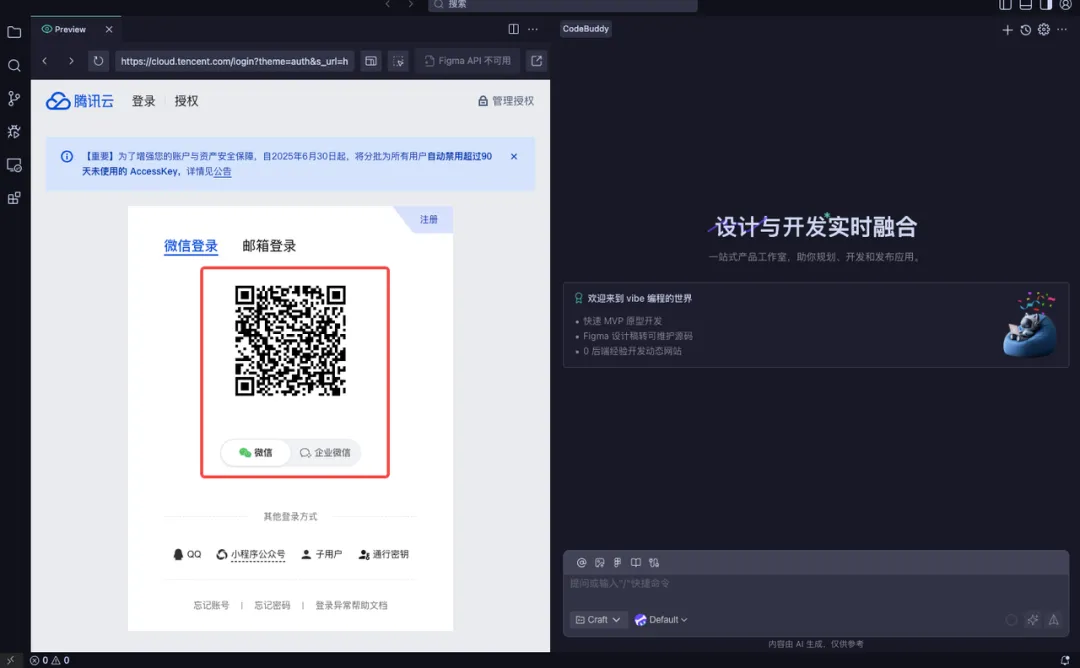
Task: Open notifications bell in status bar
Action: (x=1065, y=660)
